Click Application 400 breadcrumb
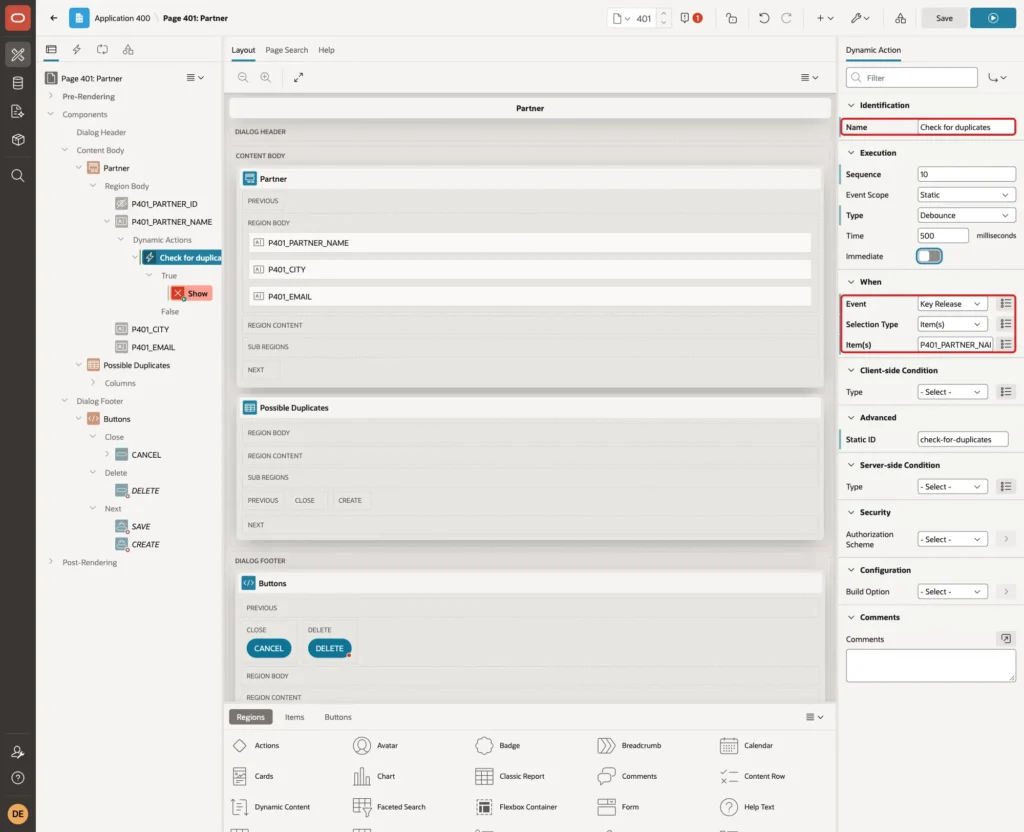1024x832 pixels. pyautogui.click(x=122, y=18)
